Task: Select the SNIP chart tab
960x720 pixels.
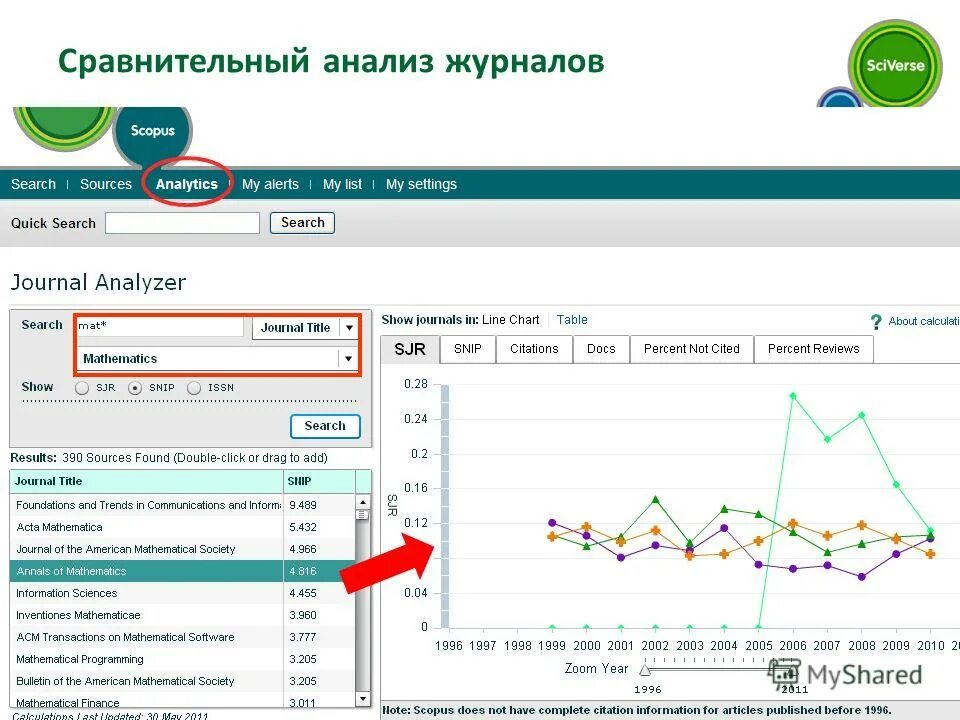Action: coord(468,349)
